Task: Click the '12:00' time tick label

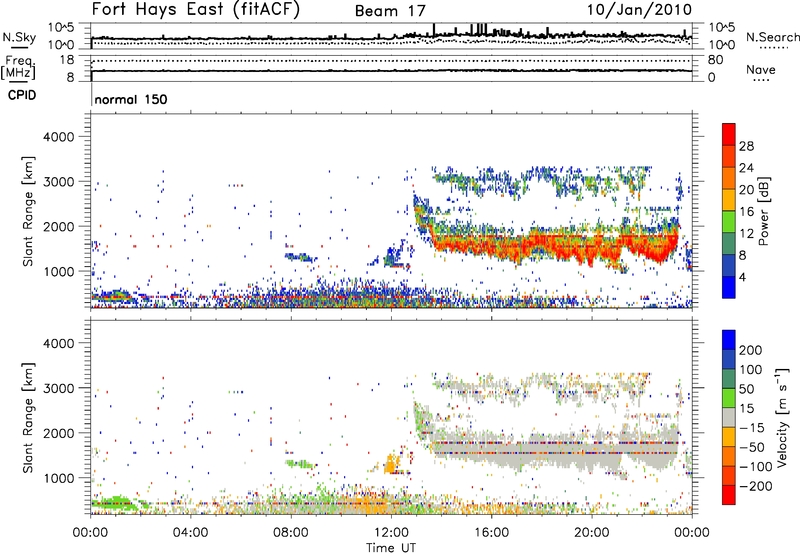Action: pyautogui.click(x=391, y=533)
